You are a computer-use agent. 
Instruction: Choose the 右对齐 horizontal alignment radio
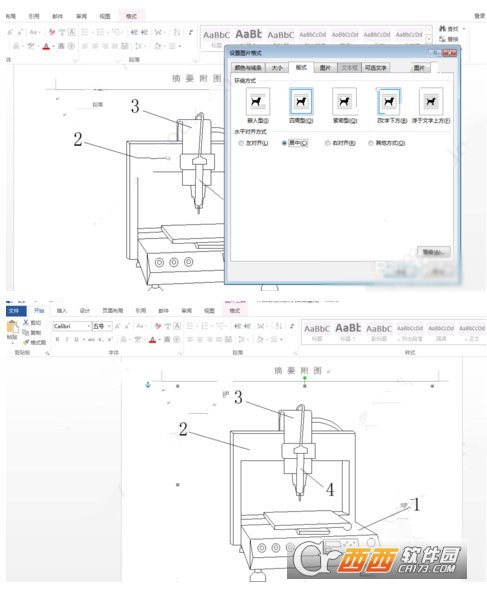[x=327, y=143]
